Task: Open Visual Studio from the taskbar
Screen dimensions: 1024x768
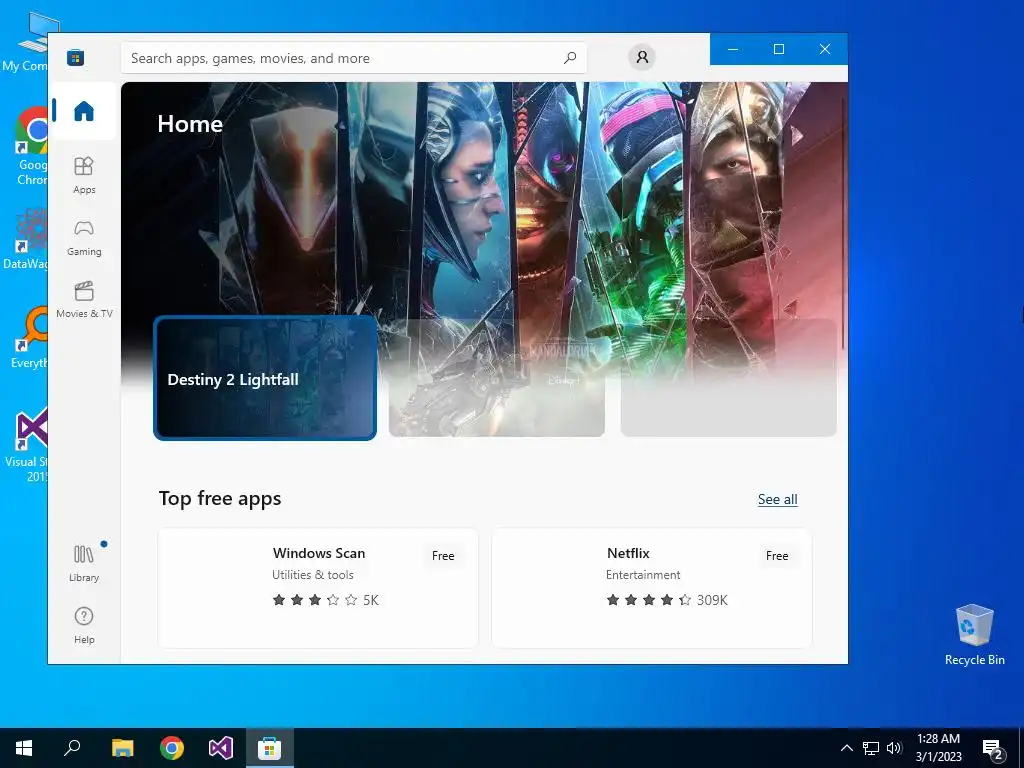Action: click(x=221, y=748)
